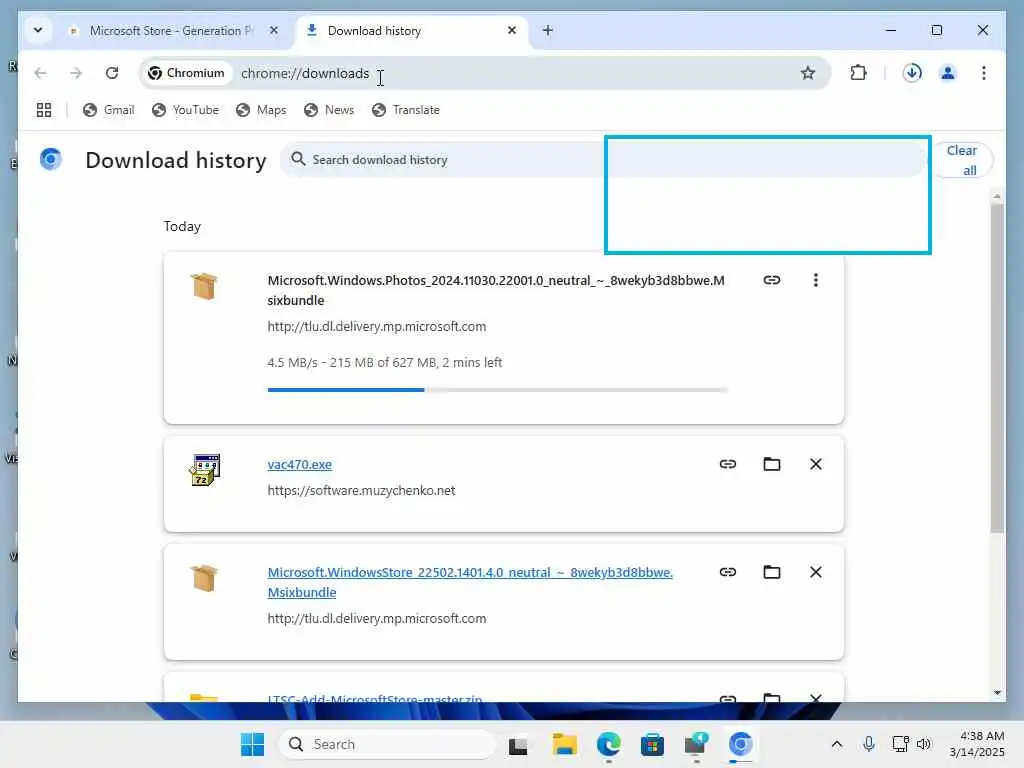Click the downloads page vertical scrollbar
Viewport: 1024px width, 768px height.
click(x=997, y=367)
